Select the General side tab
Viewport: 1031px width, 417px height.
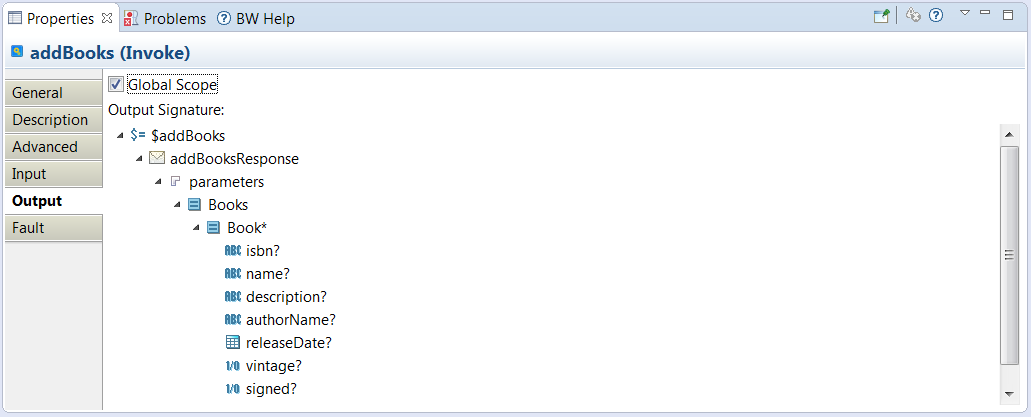51,93
